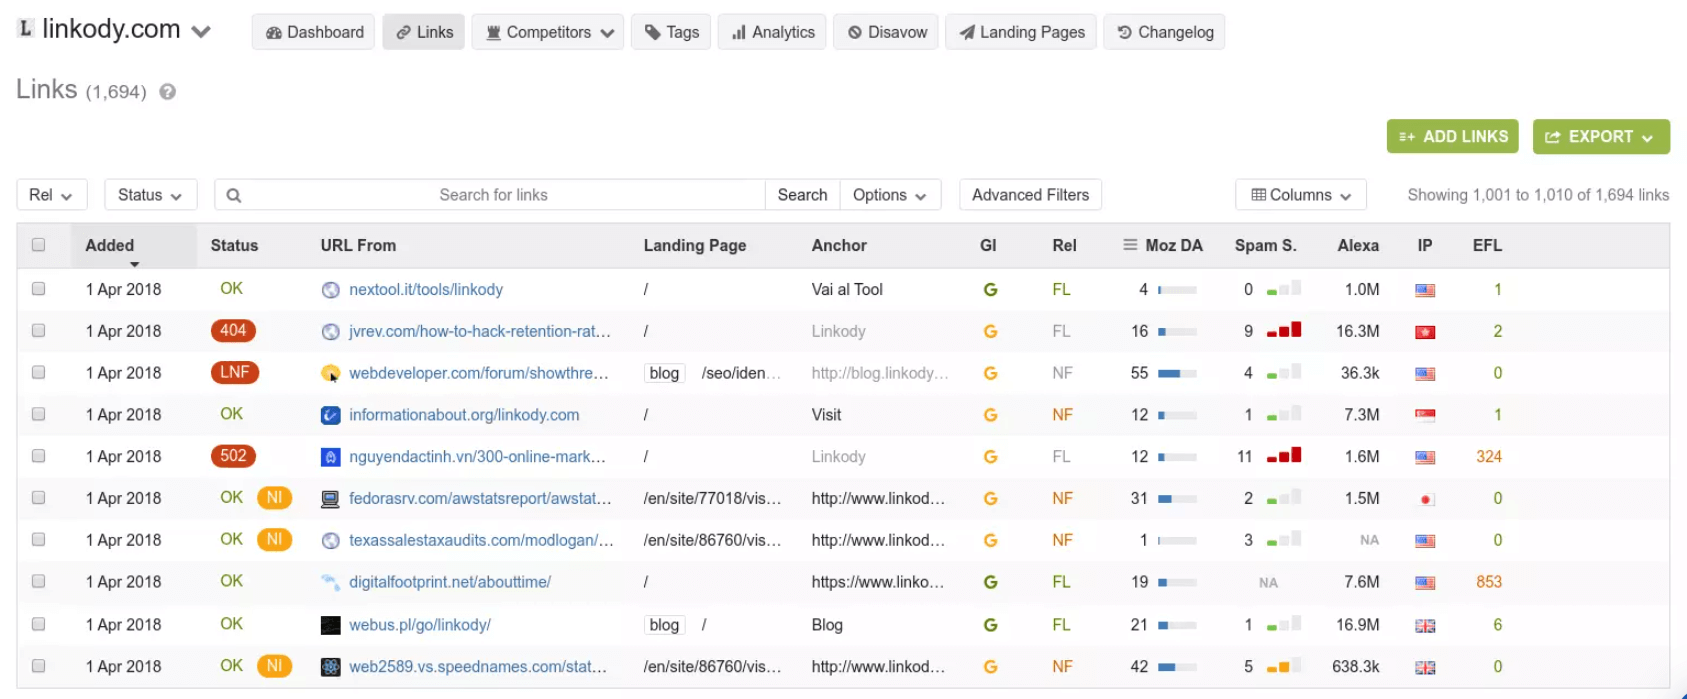Open the Status filter dropdown
Viewport: 1687px width, 699px height.
tap(150, 195)
